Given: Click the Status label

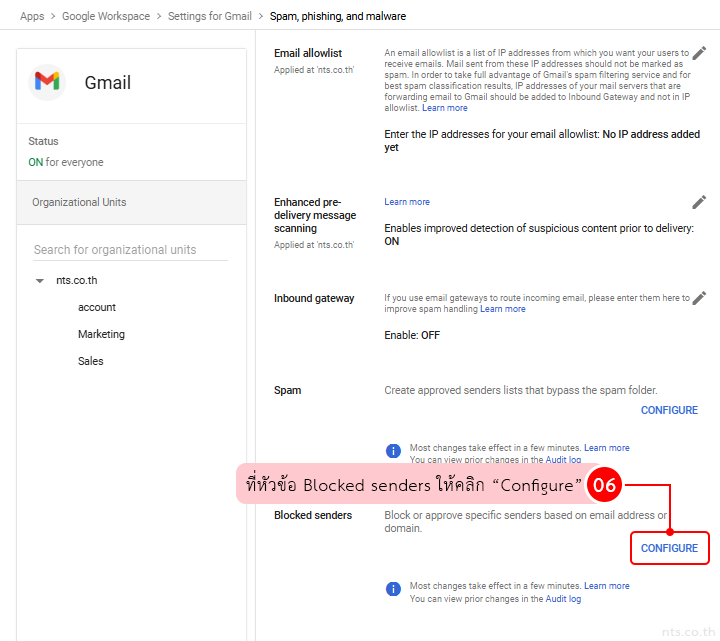Looking at the screenshot, I should click(x=44, y=141).
